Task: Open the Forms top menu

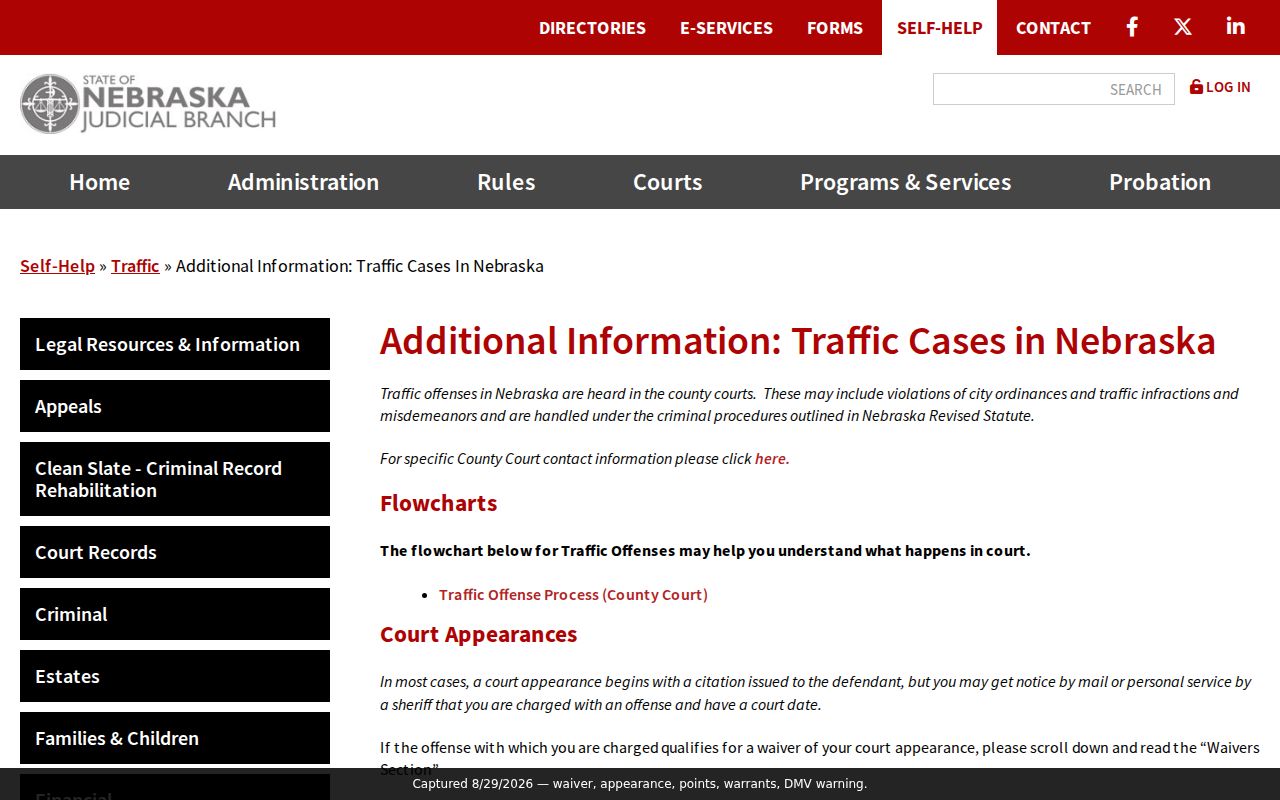Action: (x=835, y=28)
